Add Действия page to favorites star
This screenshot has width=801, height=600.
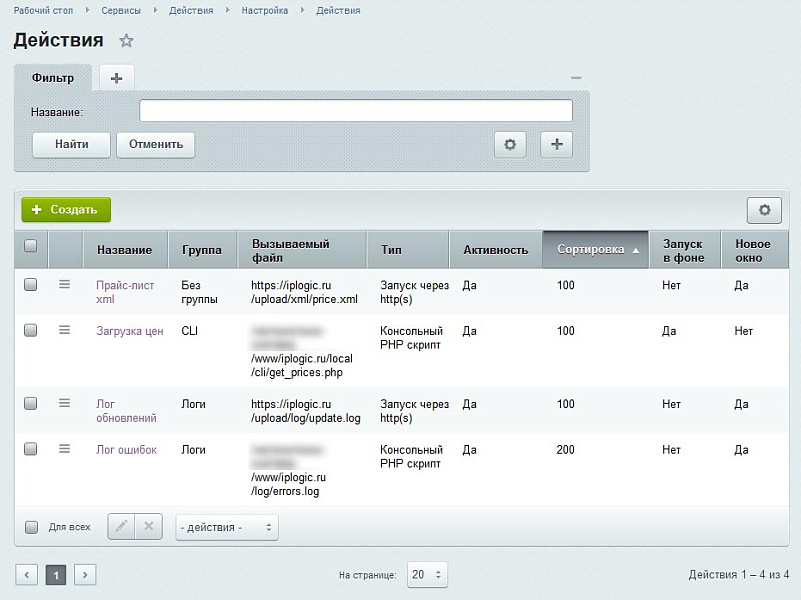pos(126,41)
